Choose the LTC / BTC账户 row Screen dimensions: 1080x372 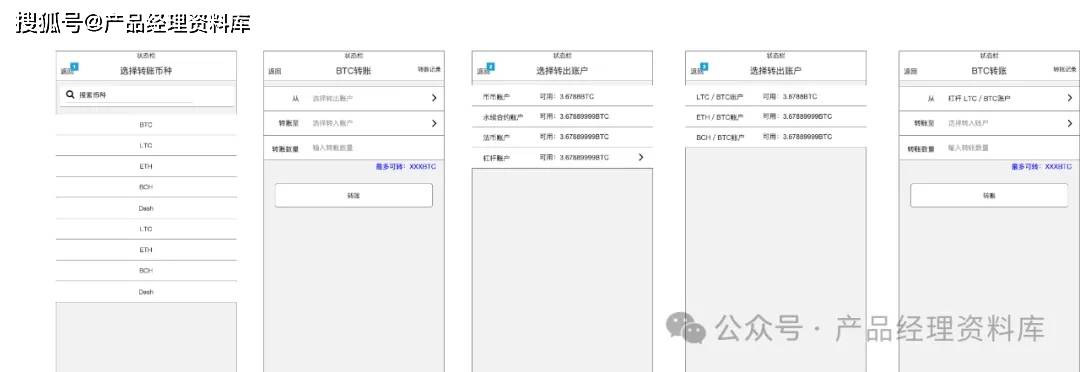point(776,97)
